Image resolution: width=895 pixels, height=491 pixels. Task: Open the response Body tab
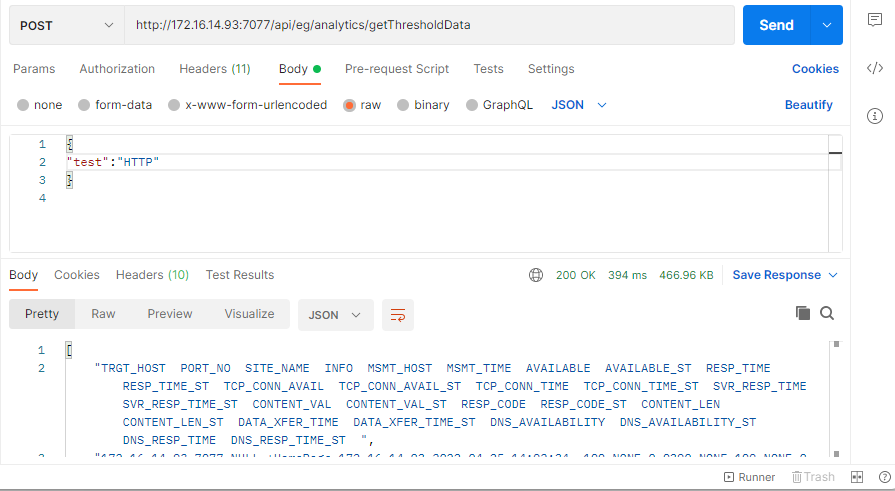click(23, 275)
